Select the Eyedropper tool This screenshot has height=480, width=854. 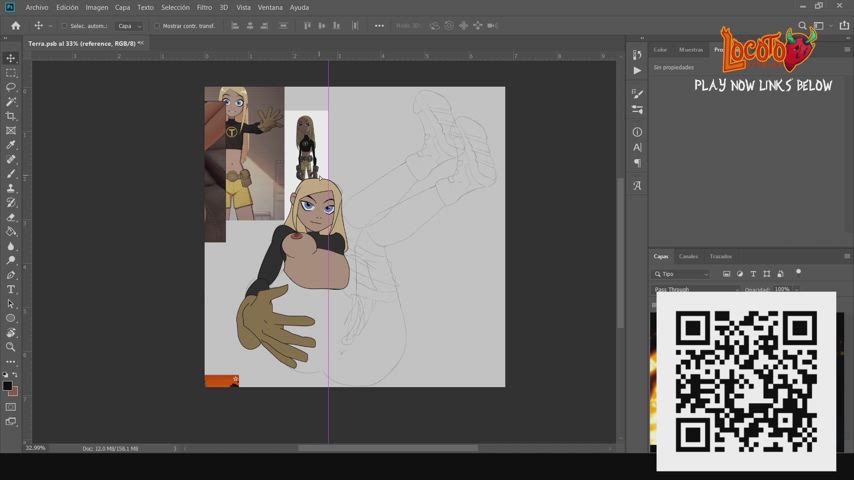pos(10,145)
